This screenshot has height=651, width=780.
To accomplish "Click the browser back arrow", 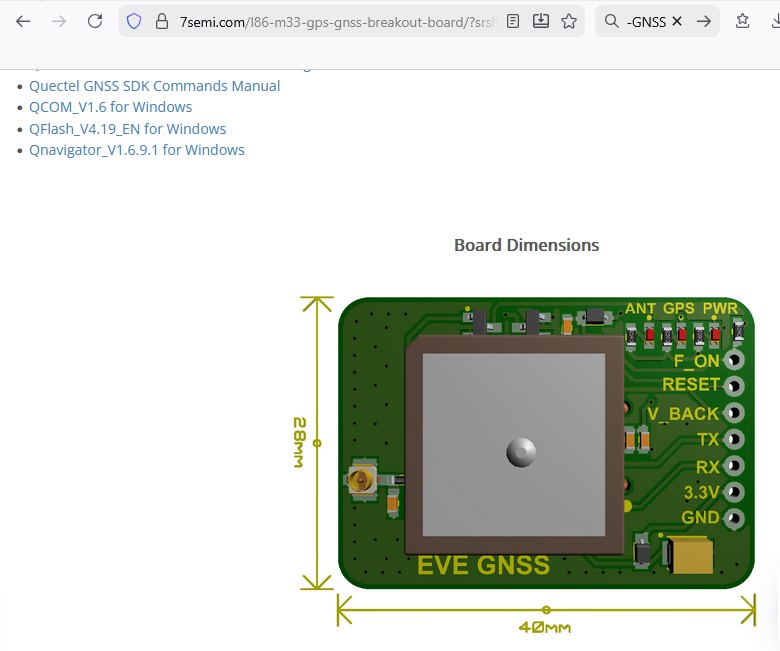I will pyautogui.click(x=23, y=21).
